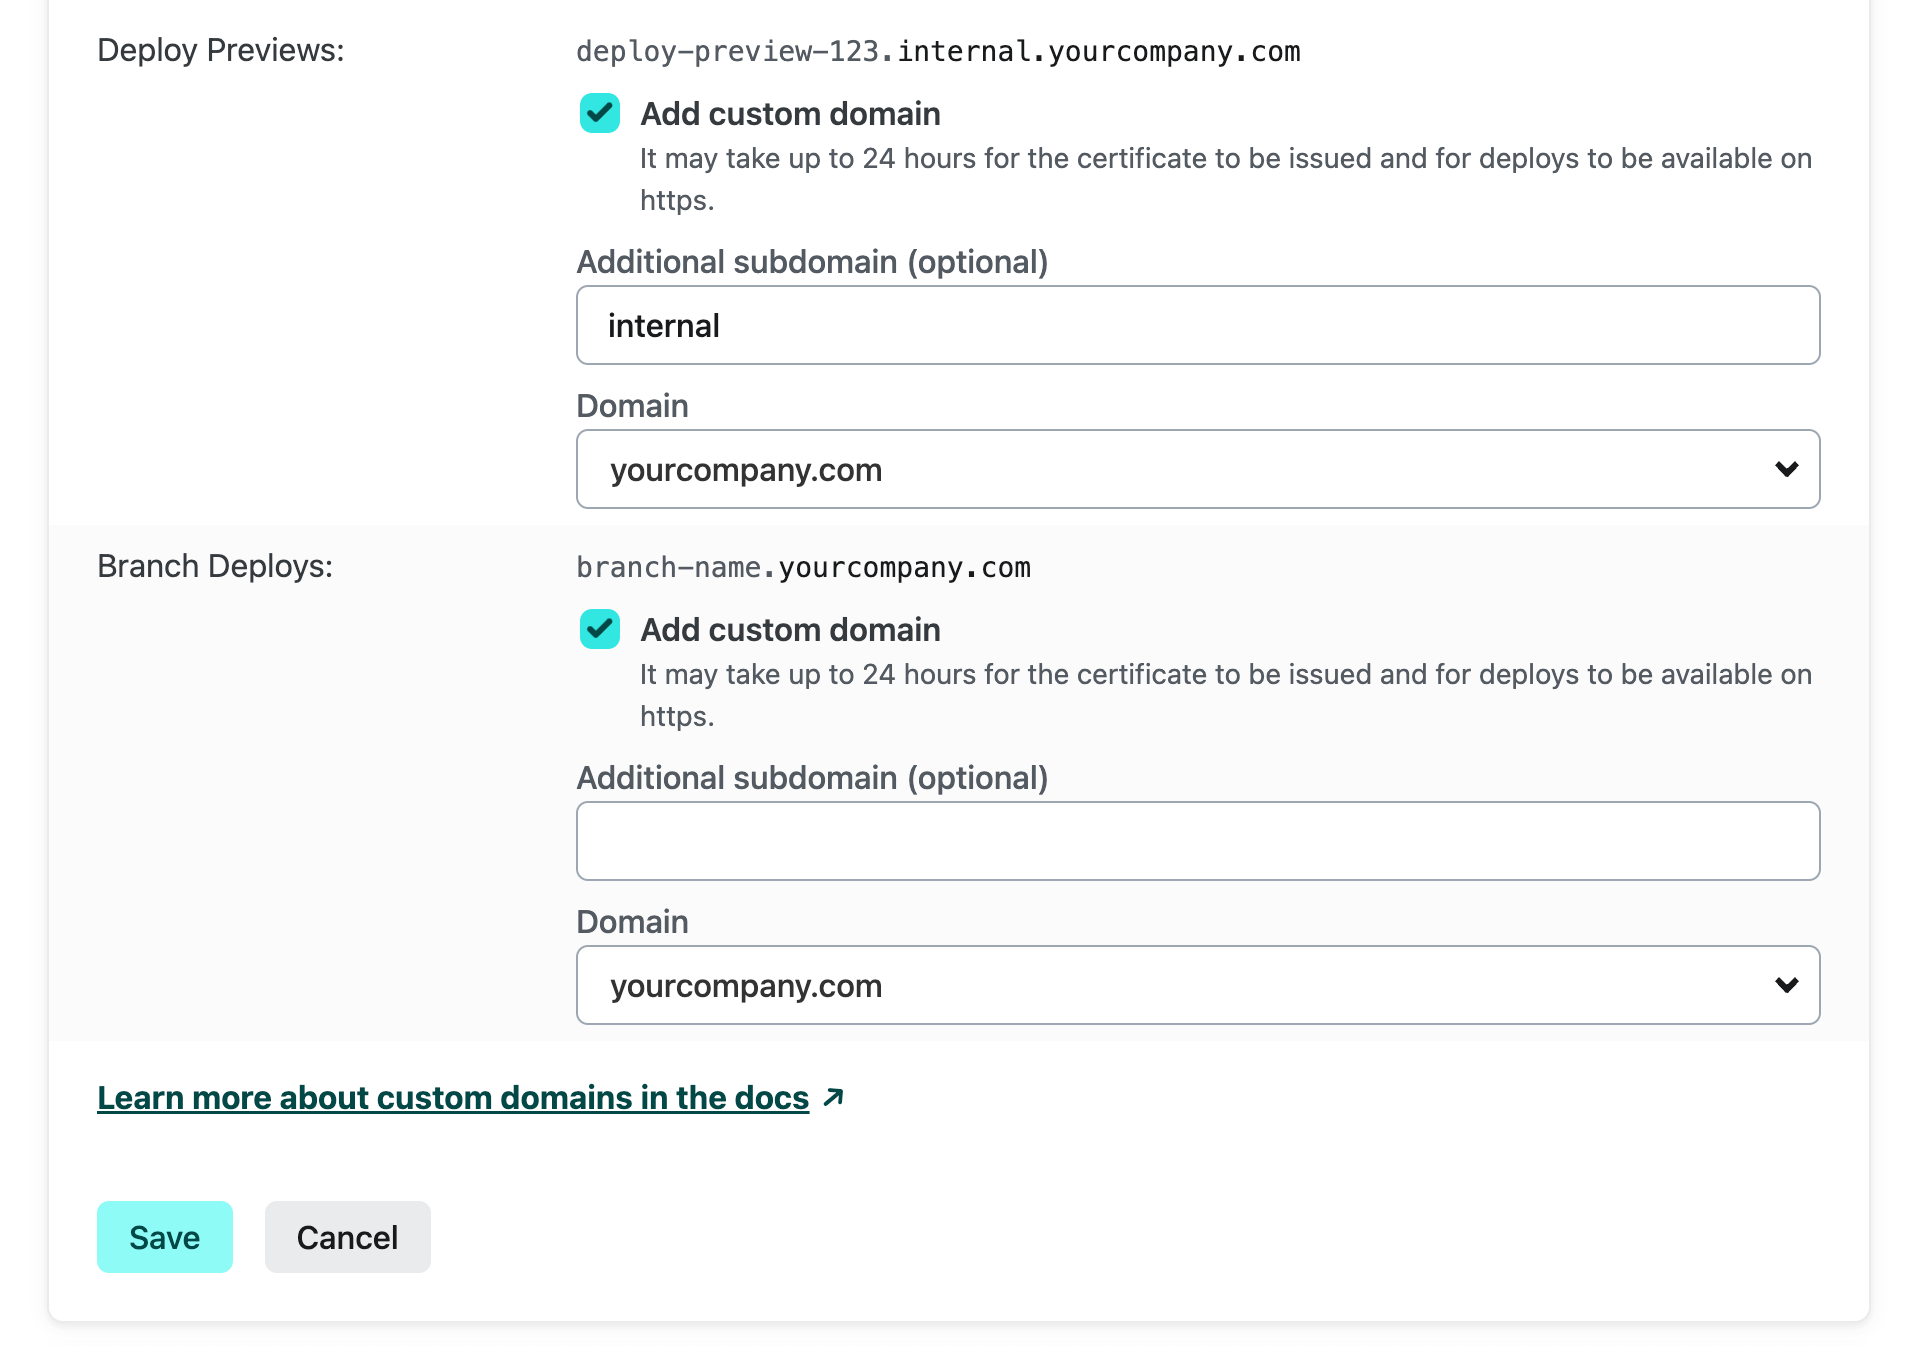Click the external link arrow icon
The width and height of the screenshot is (1918, 1346).
click(x=833, y=1098)
